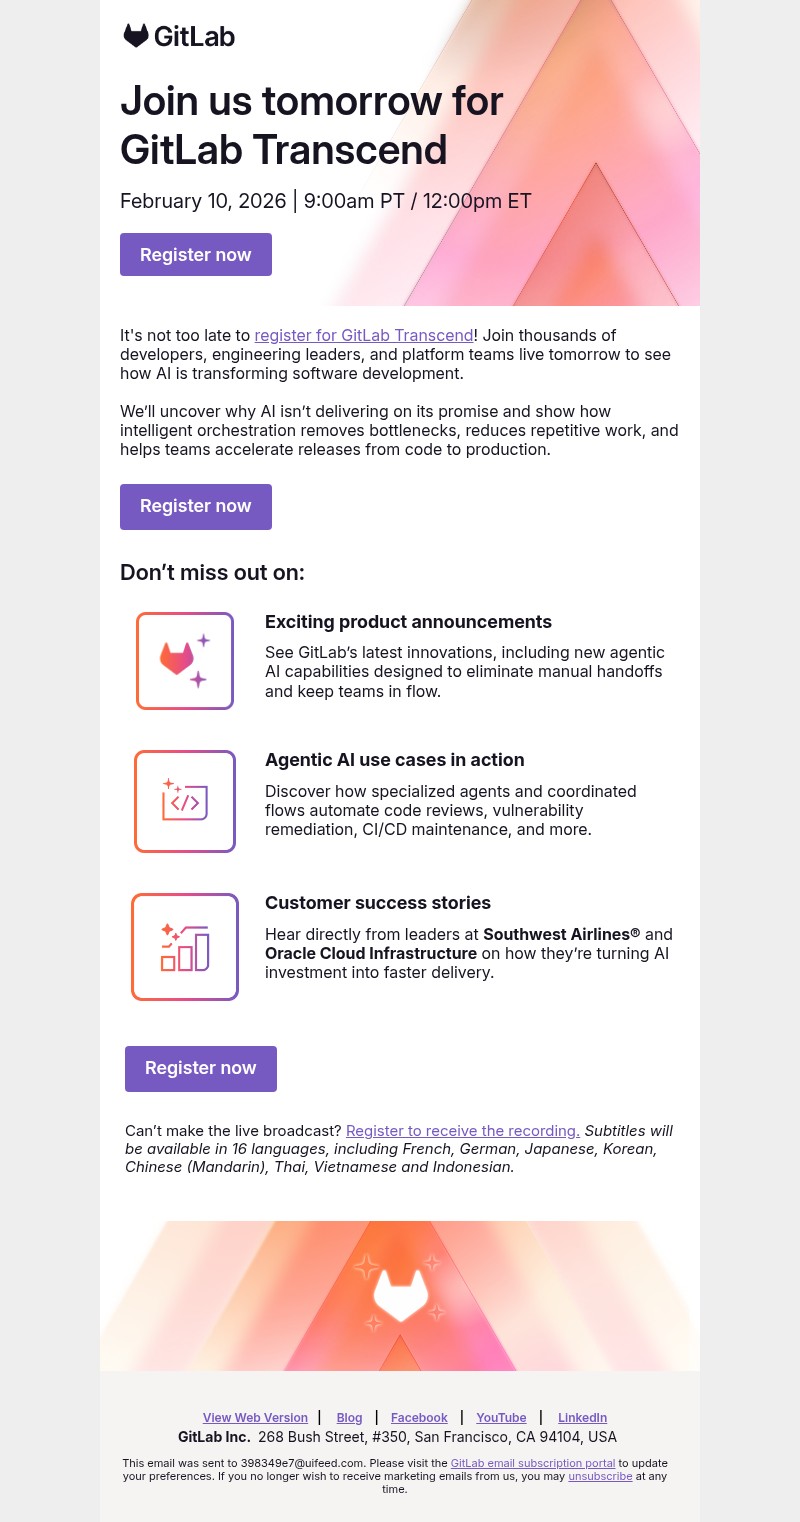Click the top Register now button

point(195,255)
